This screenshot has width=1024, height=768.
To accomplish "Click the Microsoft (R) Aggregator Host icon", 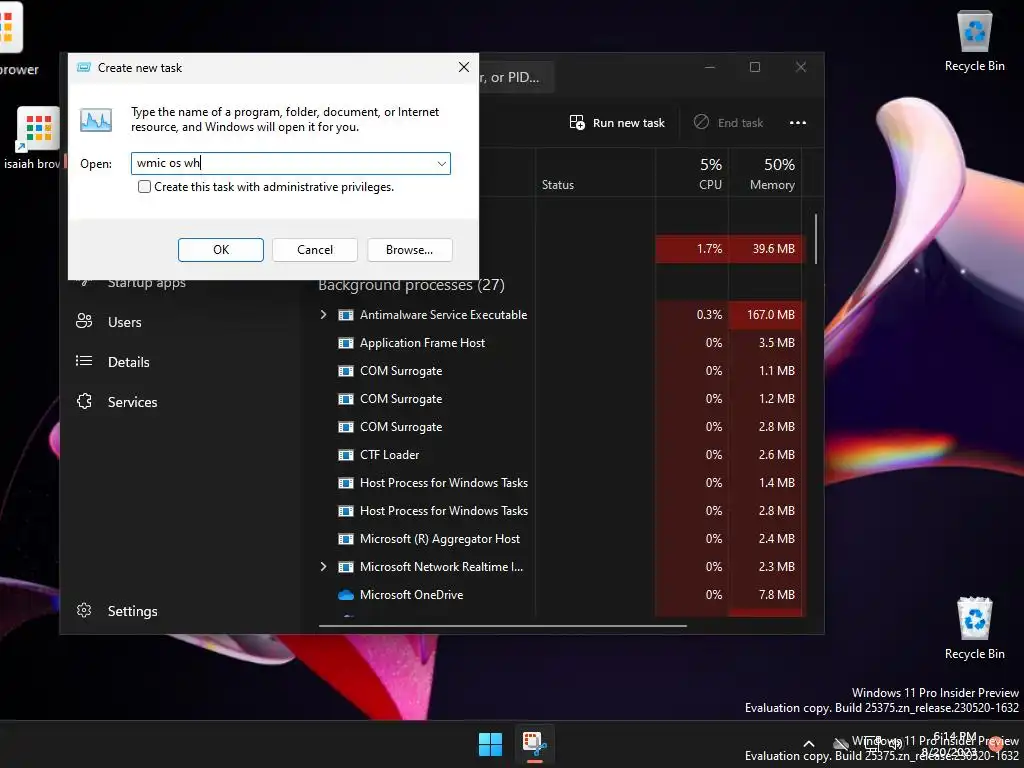I will tap(345, 539).
